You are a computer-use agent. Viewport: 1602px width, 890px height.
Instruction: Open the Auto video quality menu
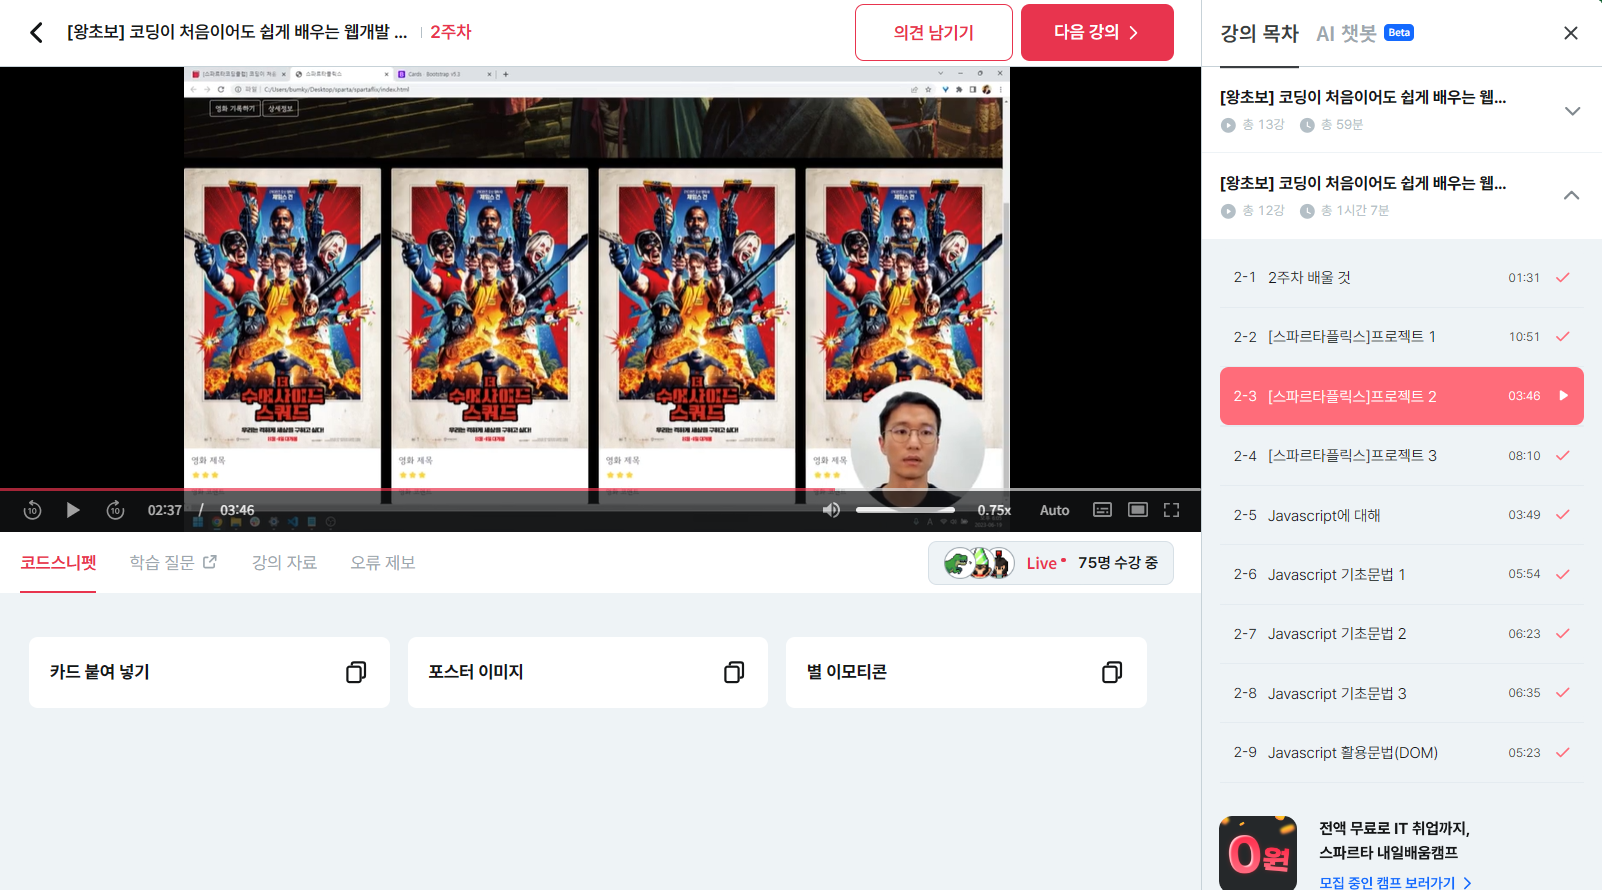(1054, 510)
